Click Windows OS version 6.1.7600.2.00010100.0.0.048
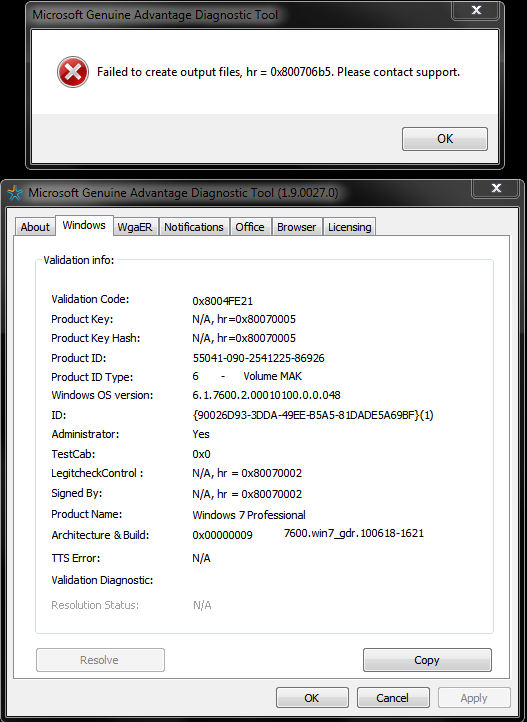Viewport: 527px width, 722px height. click(266, 395)
